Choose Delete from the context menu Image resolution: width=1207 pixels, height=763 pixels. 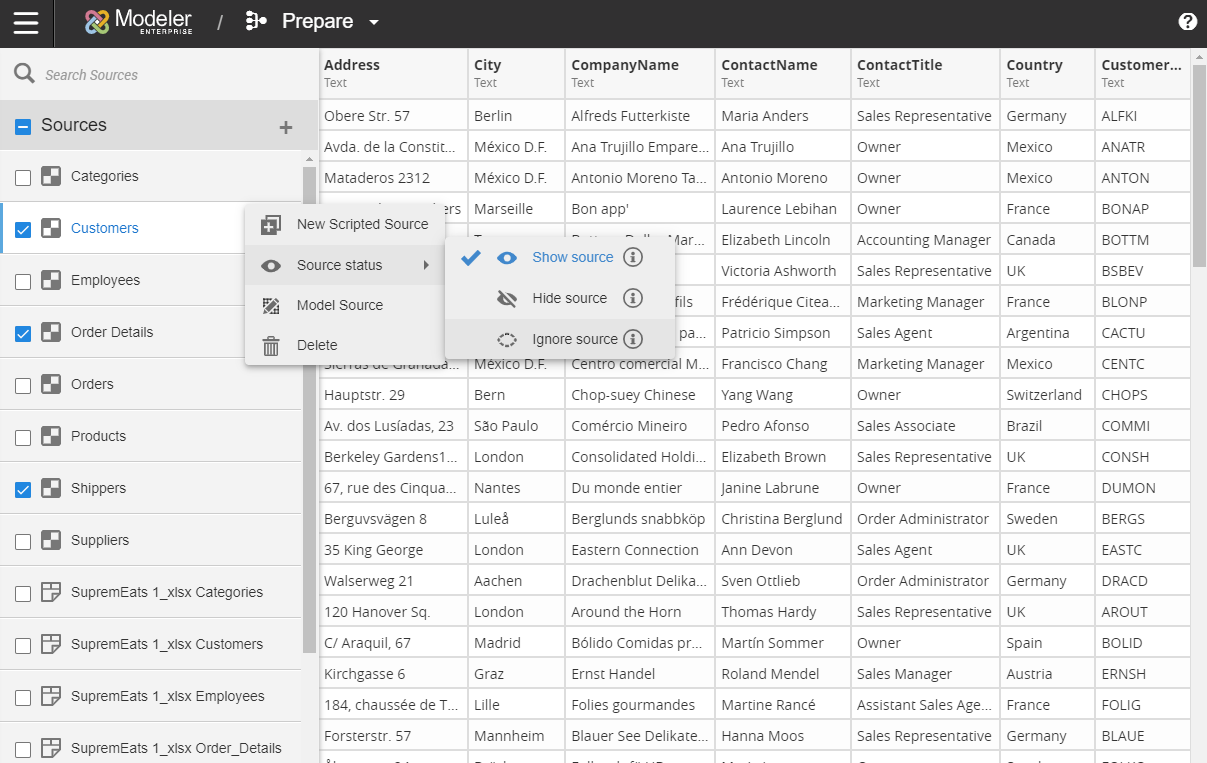[317, 345]
